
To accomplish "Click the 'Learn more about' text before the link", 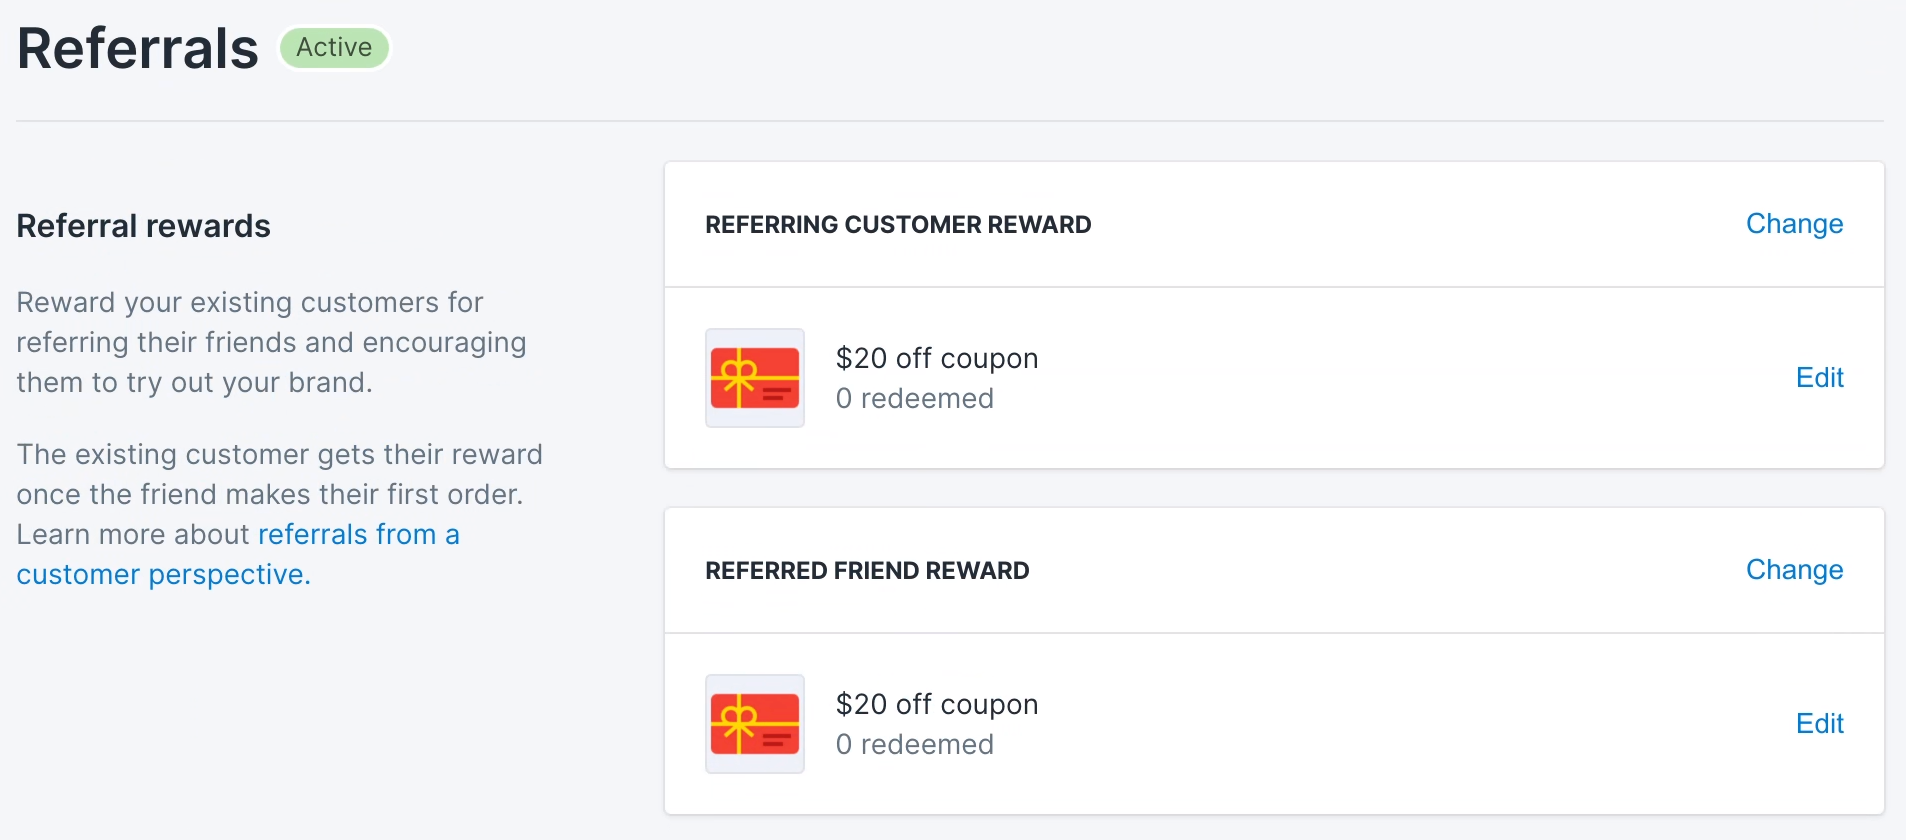I will (x=133, y=535).
